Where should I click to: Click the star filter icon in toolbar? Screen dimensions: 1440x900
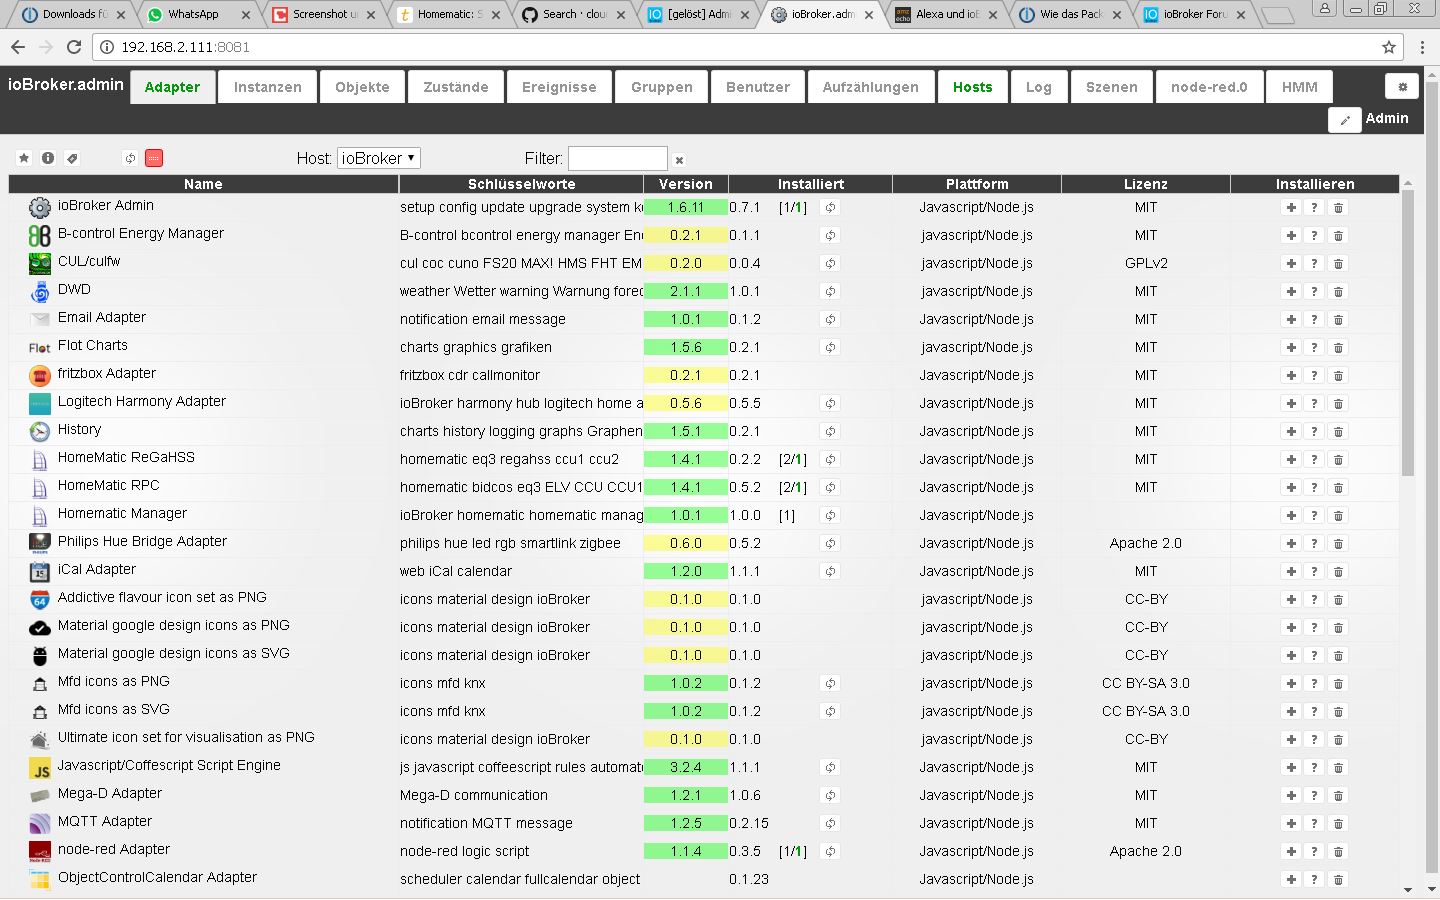[x=24, y=158]
